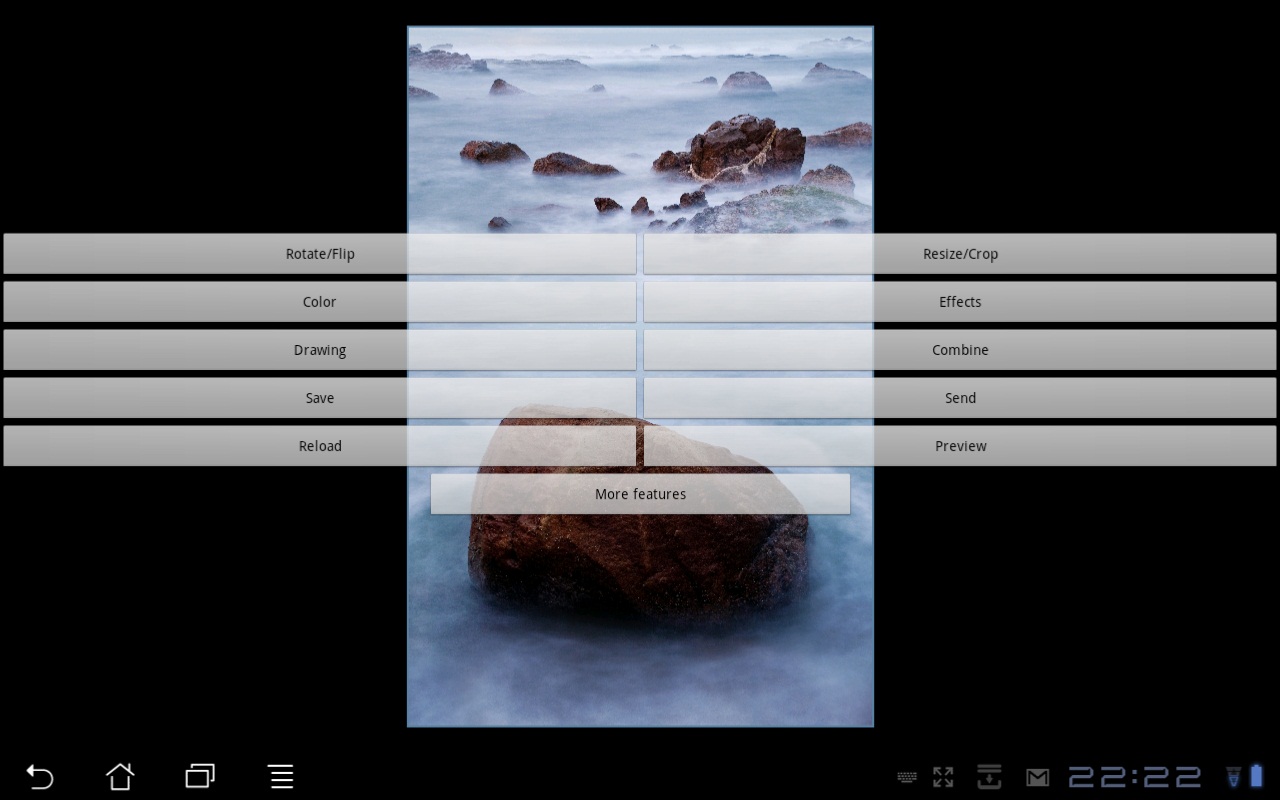Reload the original image
Viewport: 1280px width, 800px height.
(x=320, y=446)
